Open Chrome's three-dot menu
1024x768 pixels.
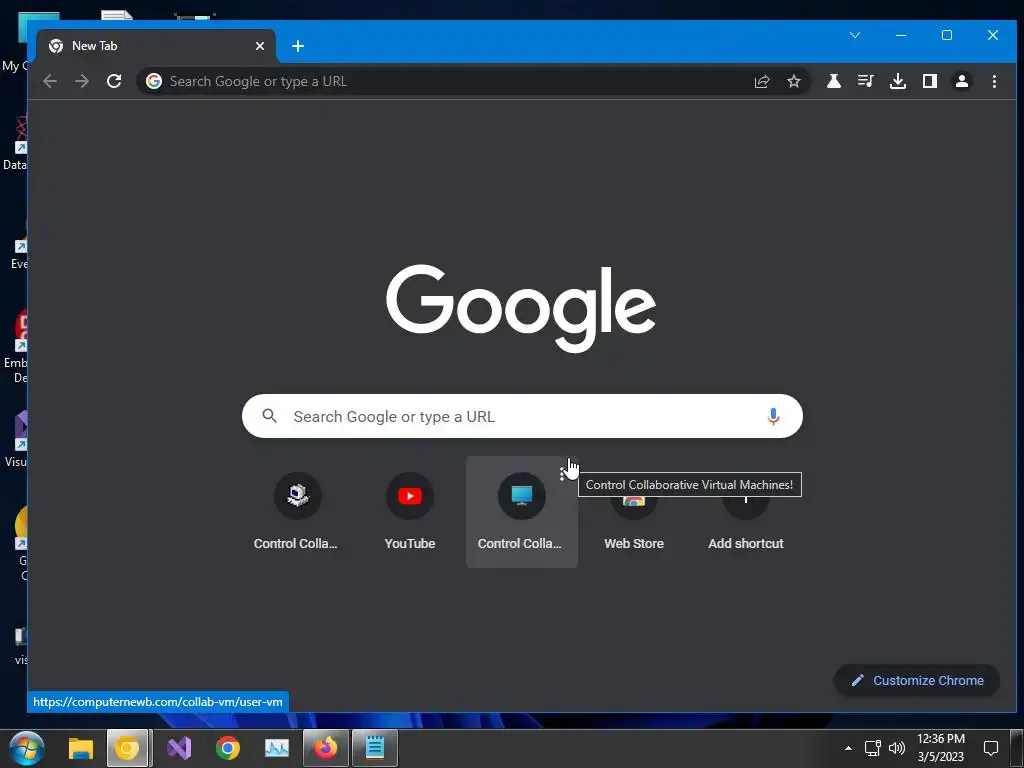click(994, 81)
